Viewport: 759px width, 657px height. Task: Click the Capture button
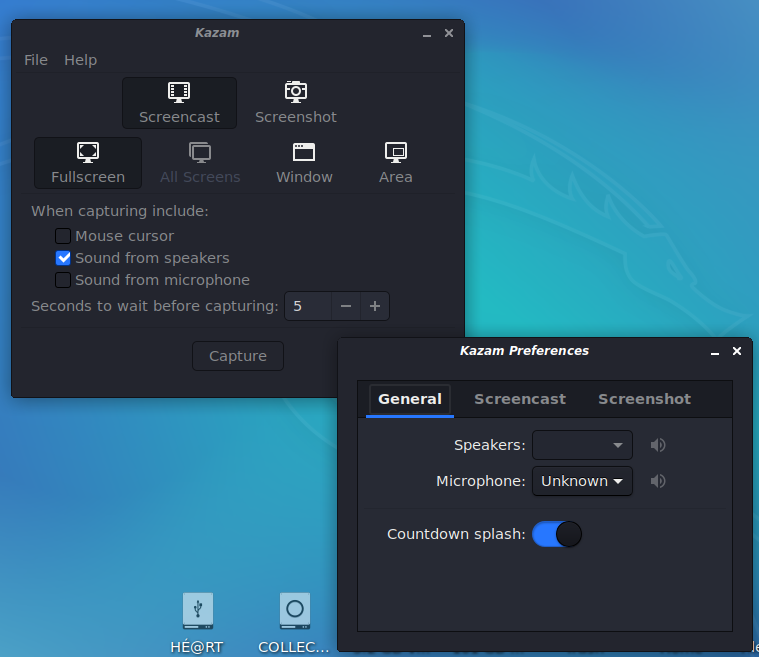[x=238, y=356]
